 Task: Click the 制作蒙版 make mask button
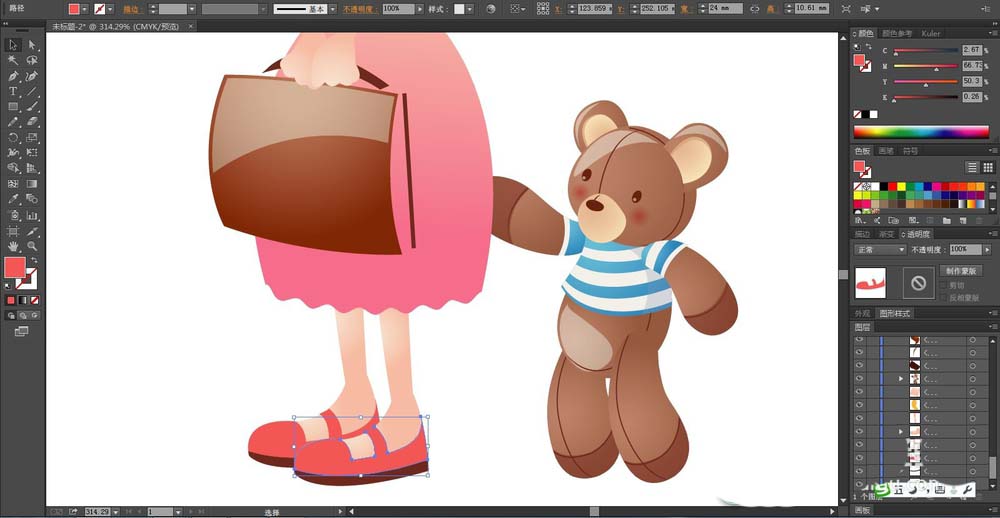960,271
